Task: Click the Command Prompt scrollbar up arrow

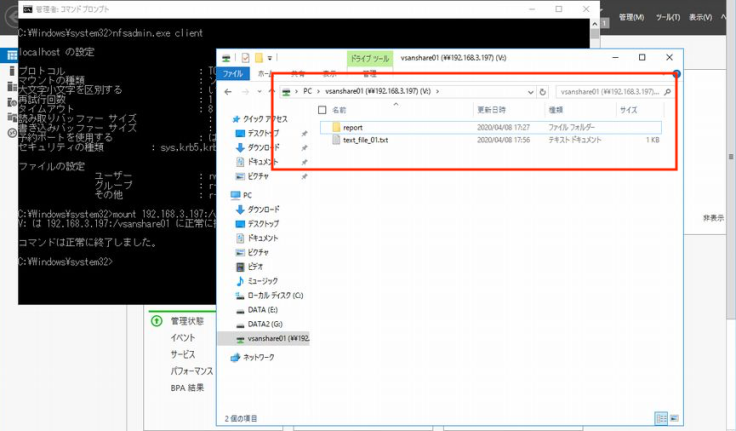Action: click(595, 23)
